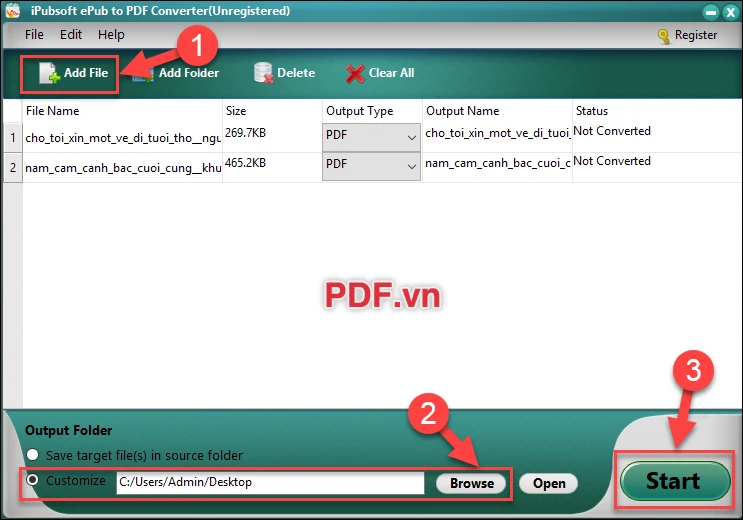Click the Size column header
Image resolution: width=743 pixels, height=520 pixels.
272,111
